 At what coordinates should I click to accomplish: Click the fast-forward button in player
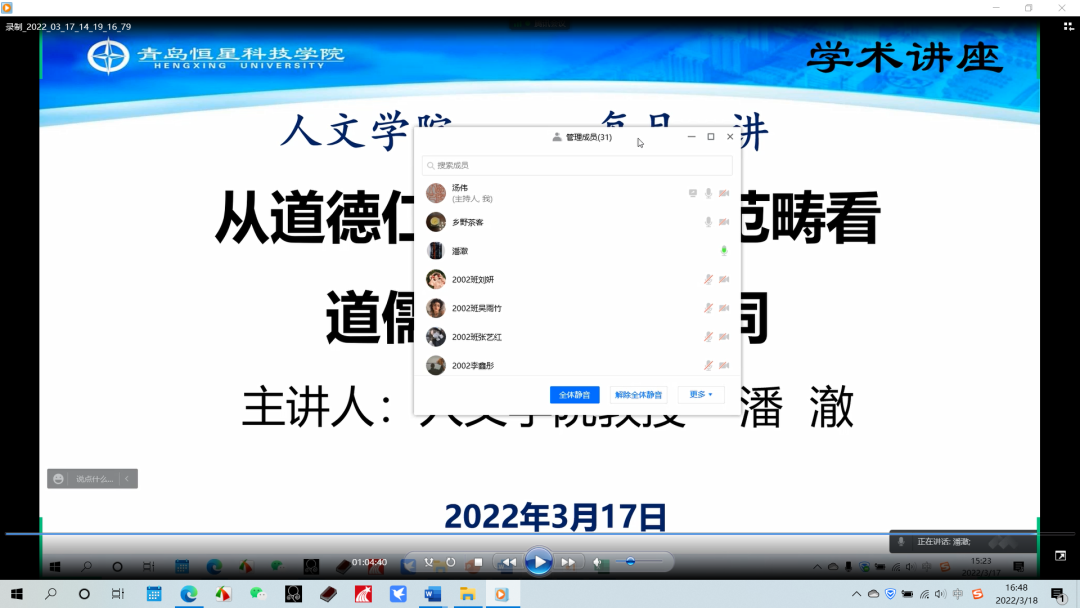[x=568, y=562]
